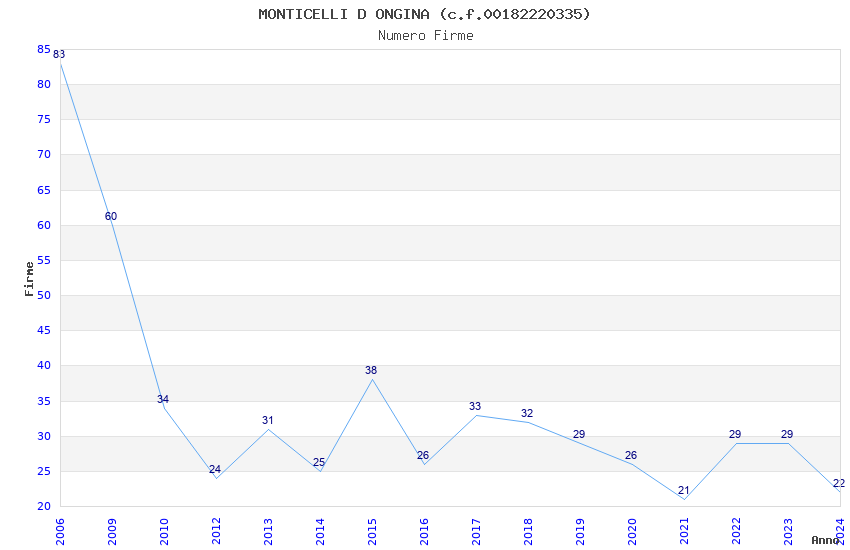Click the data label 26 above 2020

click(631, 455)
